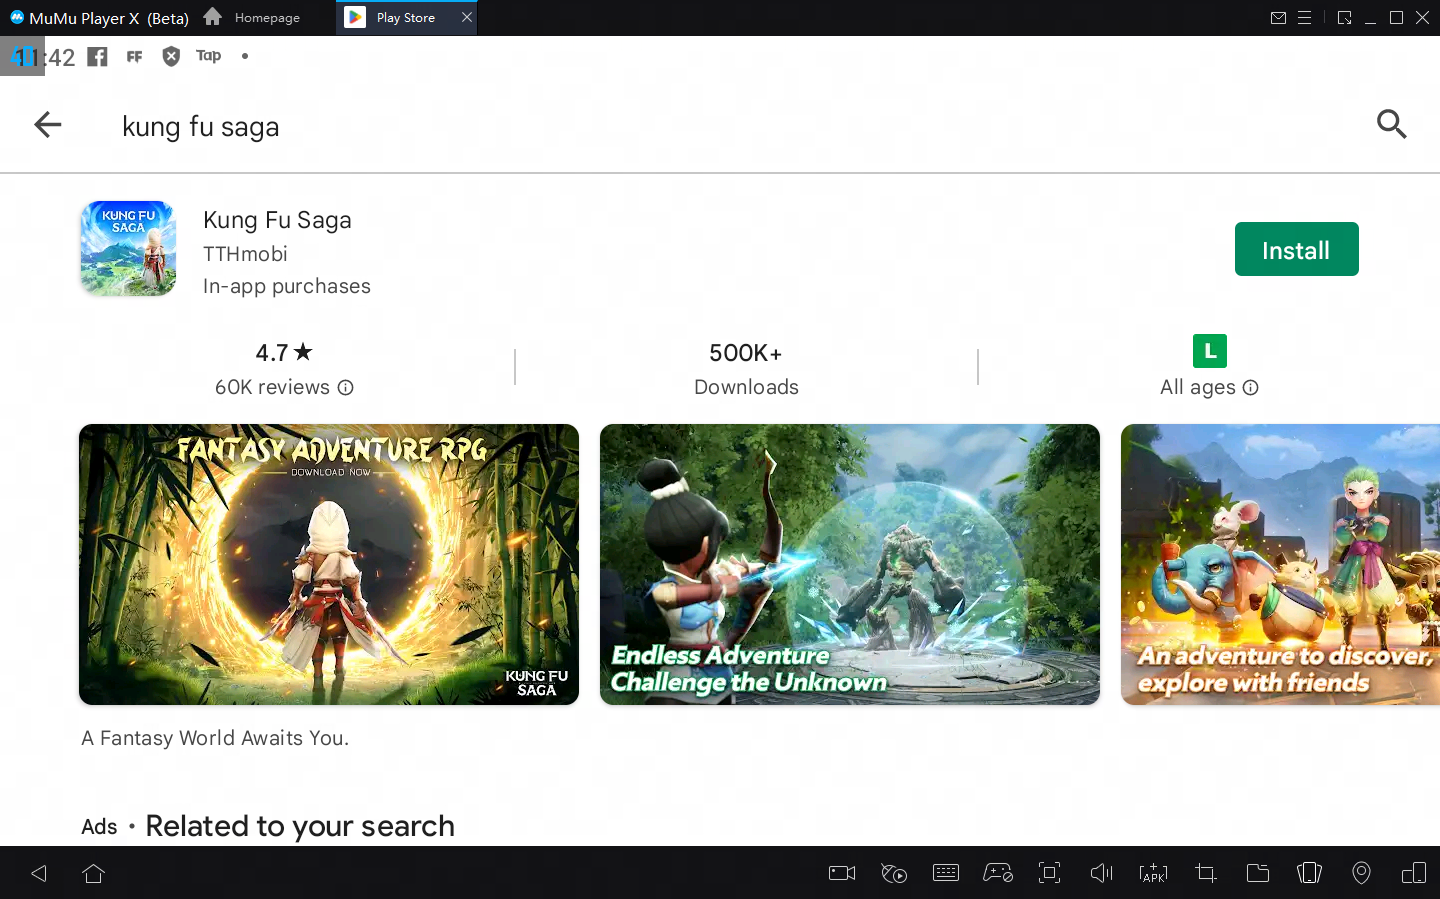
Task: Open Fantasy Adventure RPG screenshot
Action: (x=329, y=565)
